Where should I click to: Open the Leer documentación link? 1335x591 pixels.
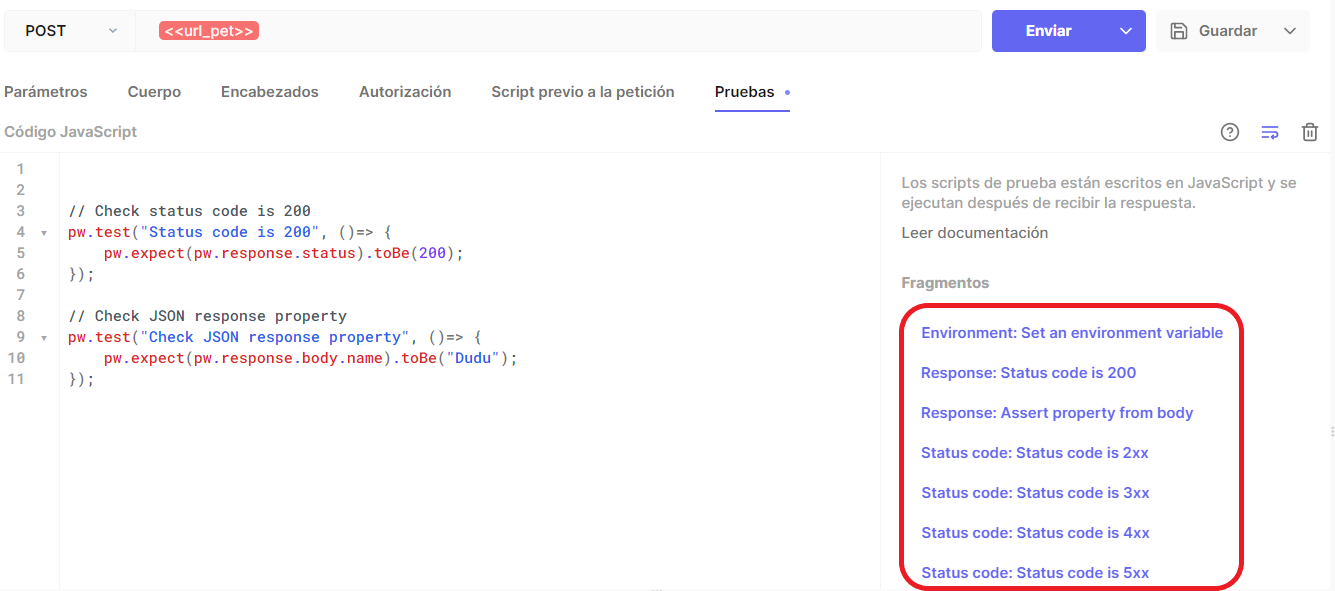click(975, 233)
